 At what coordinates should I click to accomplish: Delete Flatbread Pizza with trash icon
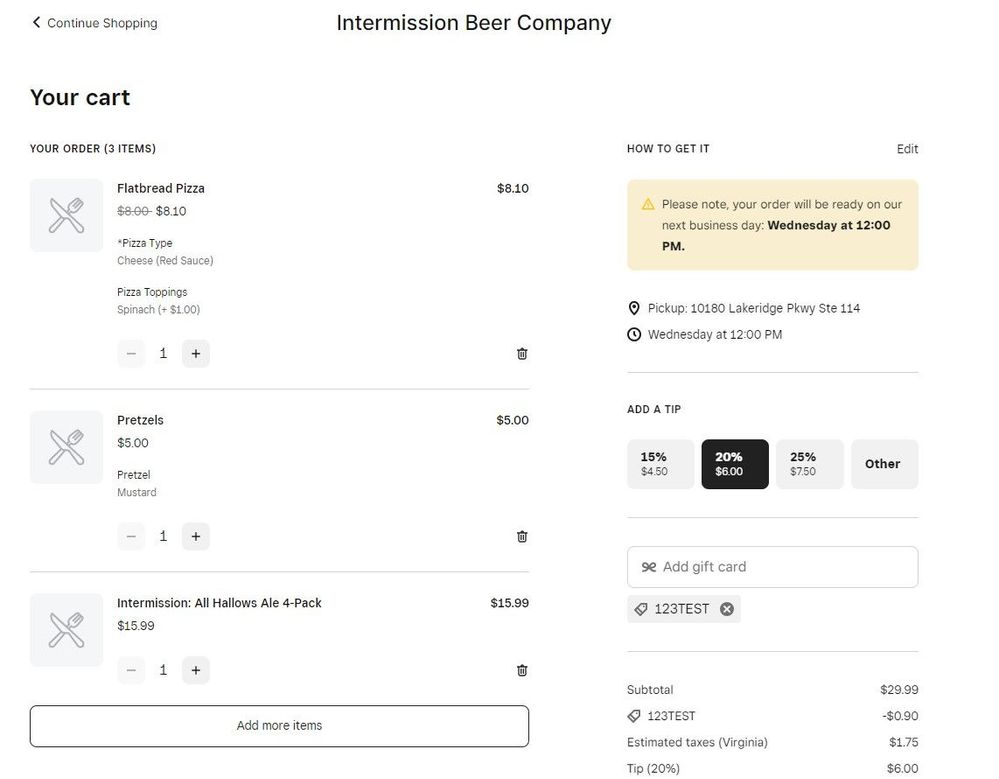pos(522,354)
